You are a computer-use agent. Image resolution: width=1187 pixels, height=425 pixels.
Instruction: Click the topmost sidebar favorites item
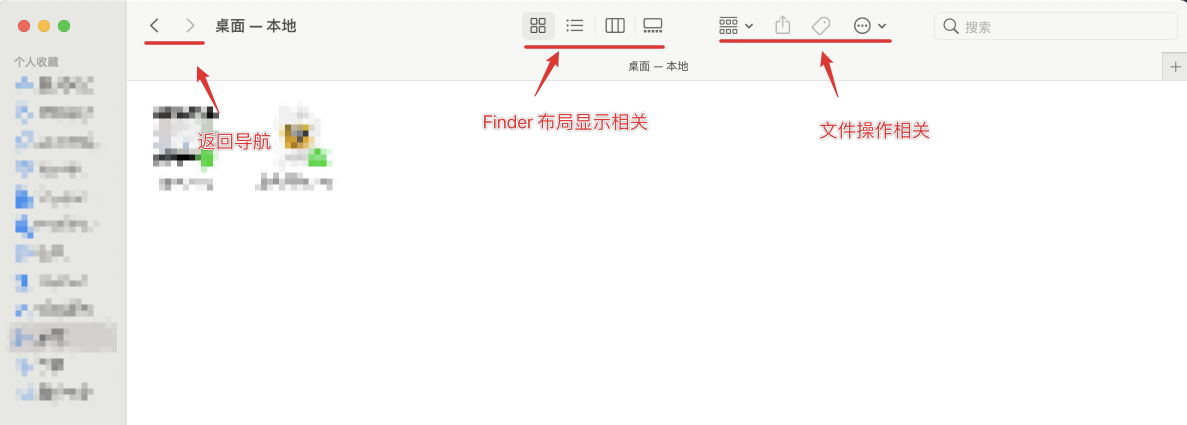pos(57,86)
